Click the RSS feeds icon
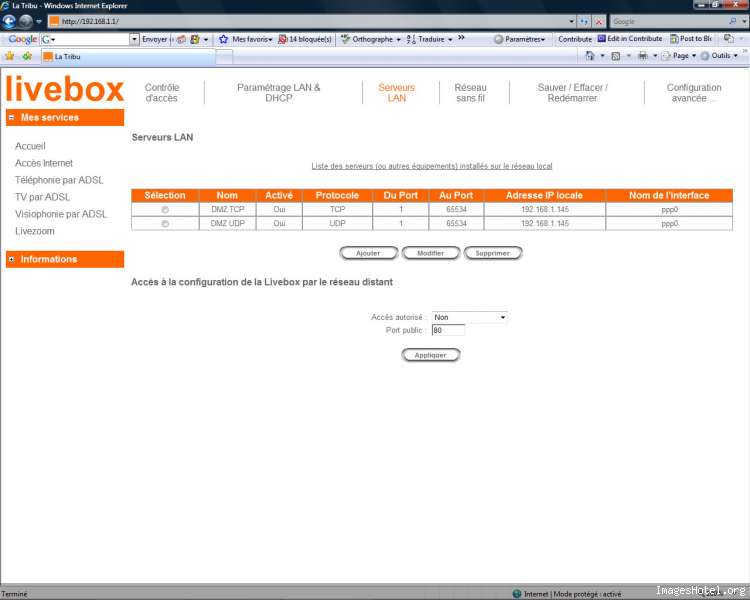Viewport: 750px width, 600px height. click(x=616, y=56)
